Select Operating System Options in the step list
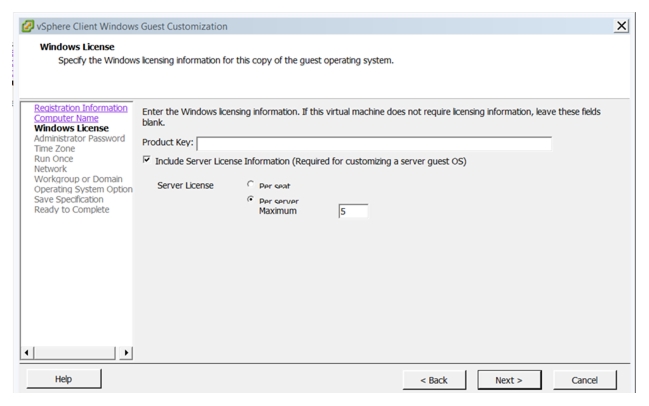The width and height of the screenshot is (649, 406). point(83,189)
